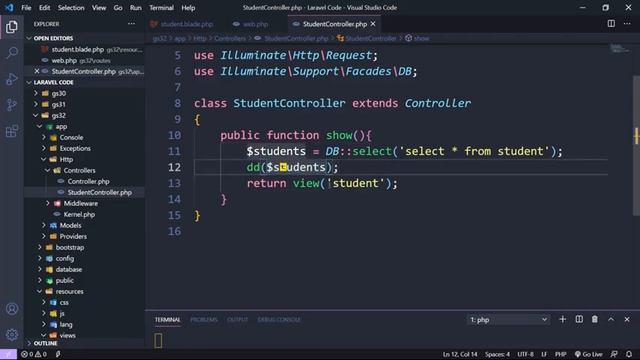Open editor more actions ellipsis
Viewport: 640px width, 360px height.
627,24
